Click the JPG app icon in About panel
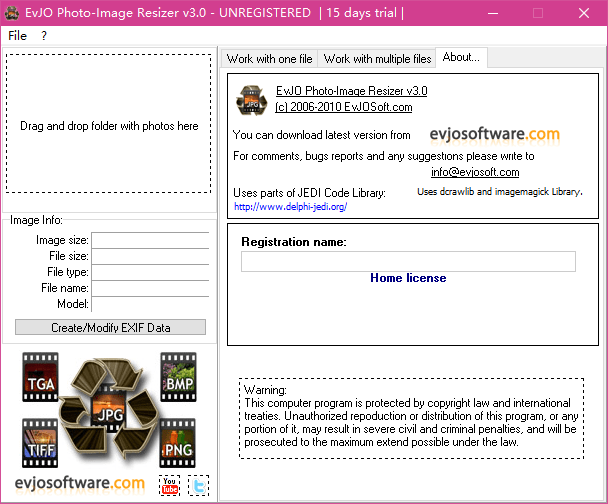Screen dimensions: 608x504 tap(250, 100)
